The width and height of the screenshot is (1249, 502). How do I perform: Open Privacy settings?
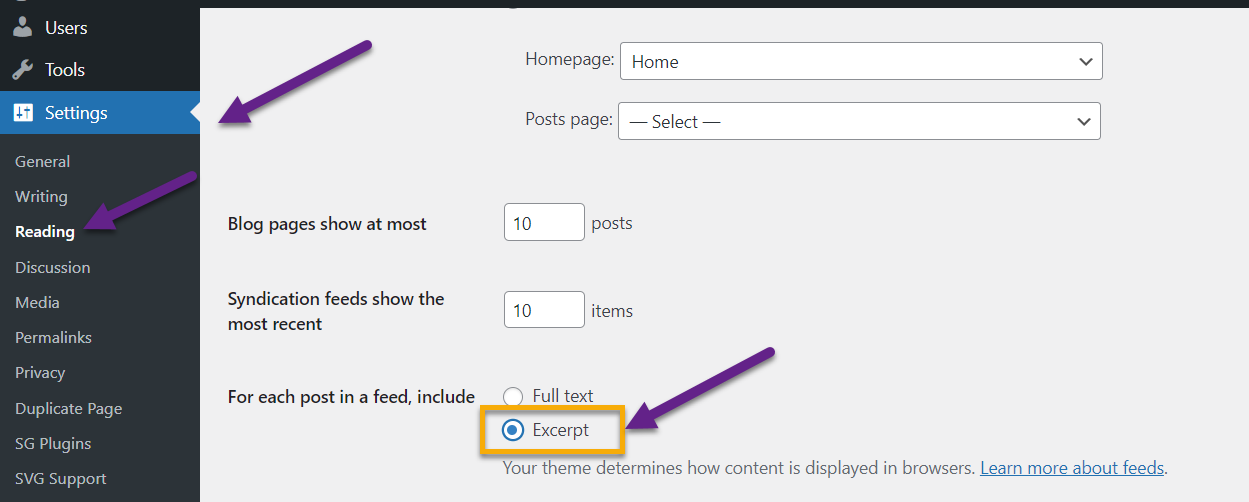40,372
